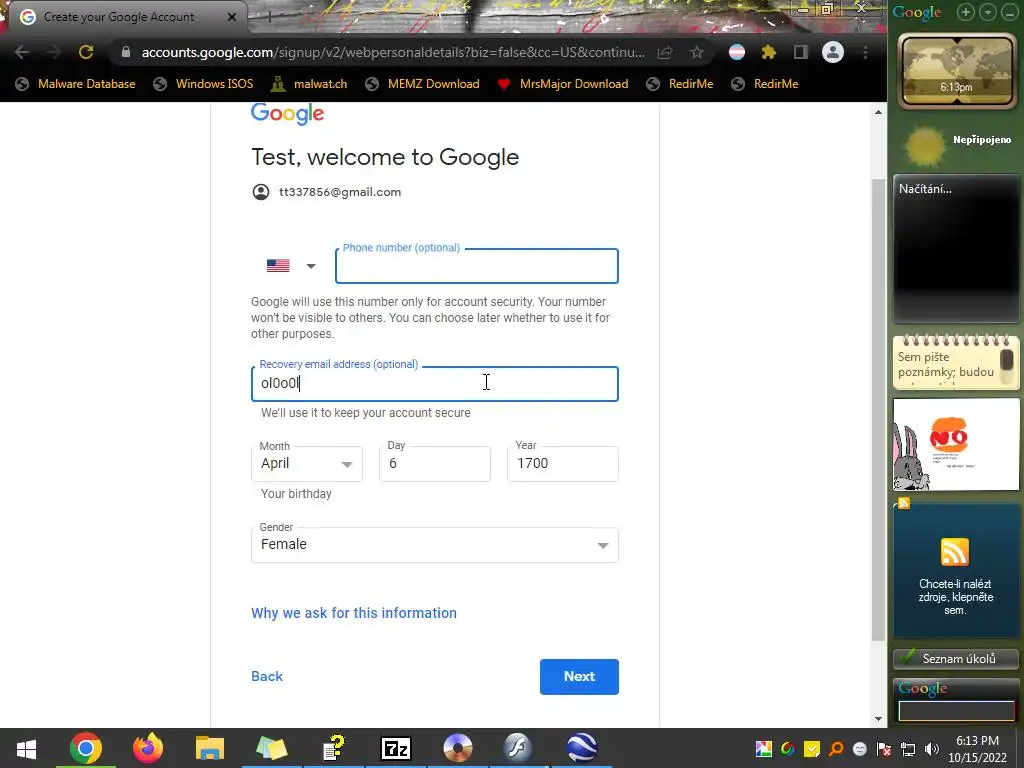Open the Chrome three-dot menu
The width and height of the screenshot is (1024, 768).
[865, 52]
